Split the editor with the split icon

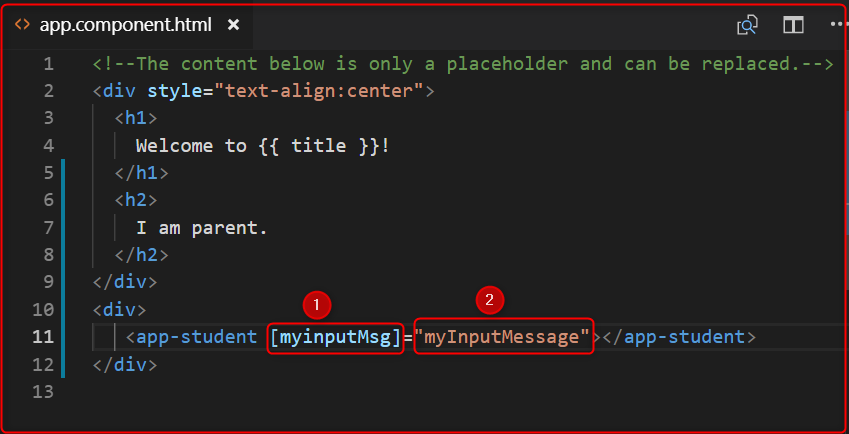794,25
